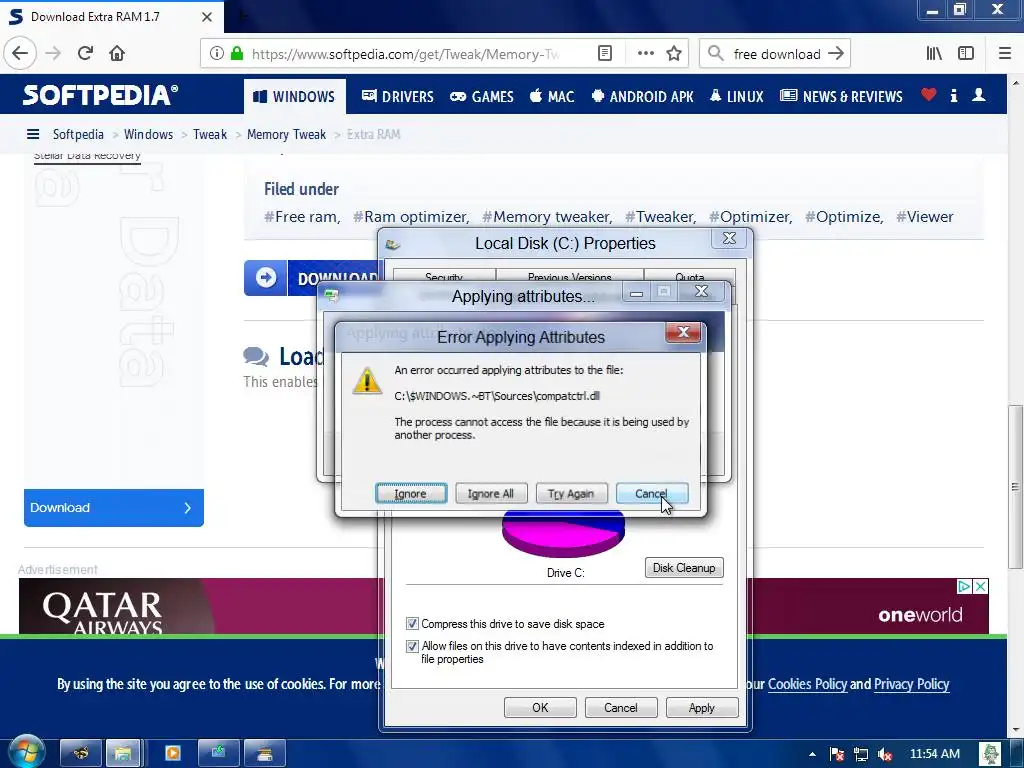
Task: Click the 'free download' search field
Action: click(x=776, y=54)
